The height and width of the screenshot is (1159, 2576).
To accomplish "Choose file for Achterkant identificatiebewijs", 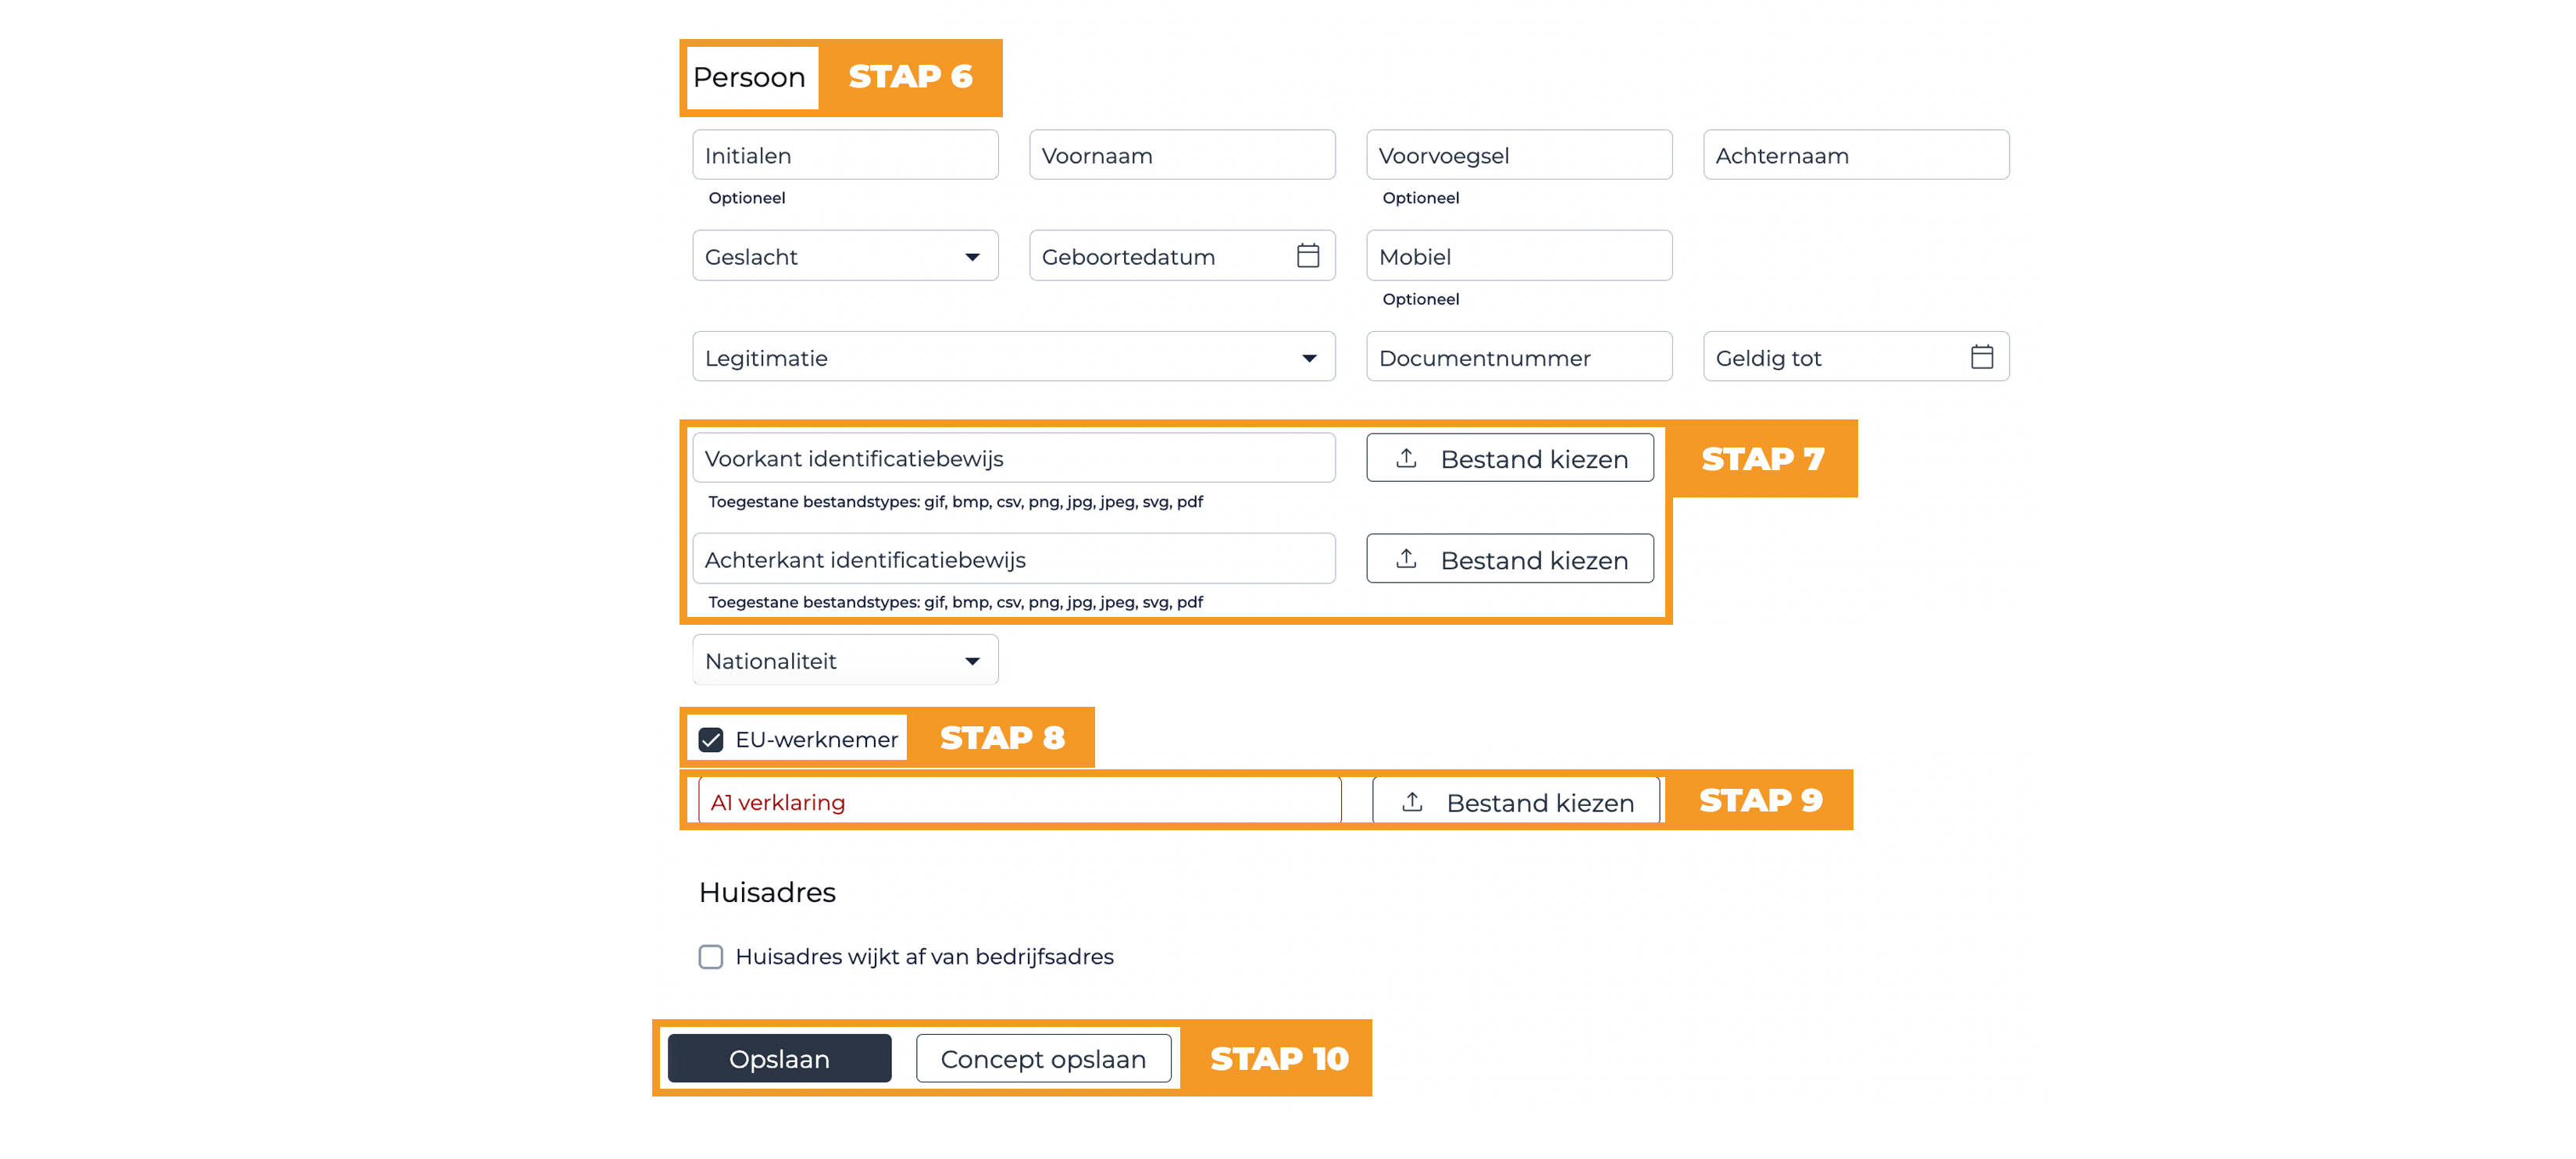I will point(1509,559).
